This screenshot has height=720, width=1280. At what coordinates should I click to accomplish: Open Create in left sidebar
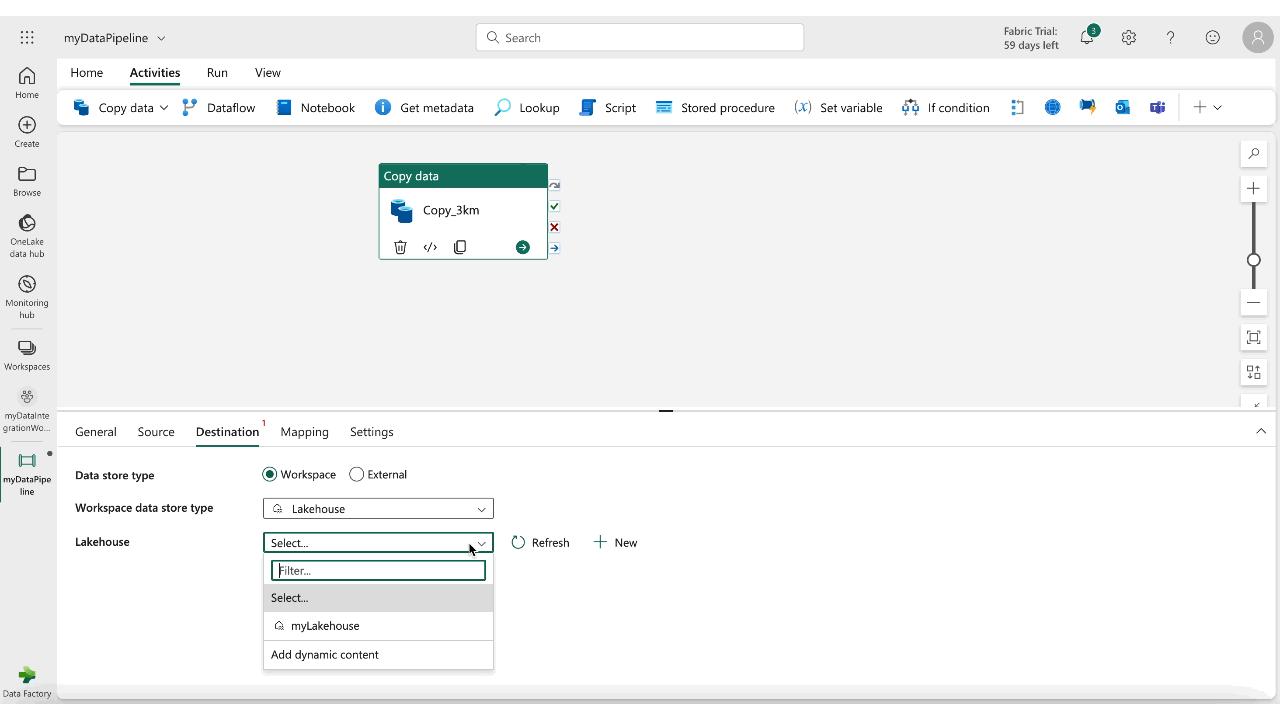coord(27,132)
